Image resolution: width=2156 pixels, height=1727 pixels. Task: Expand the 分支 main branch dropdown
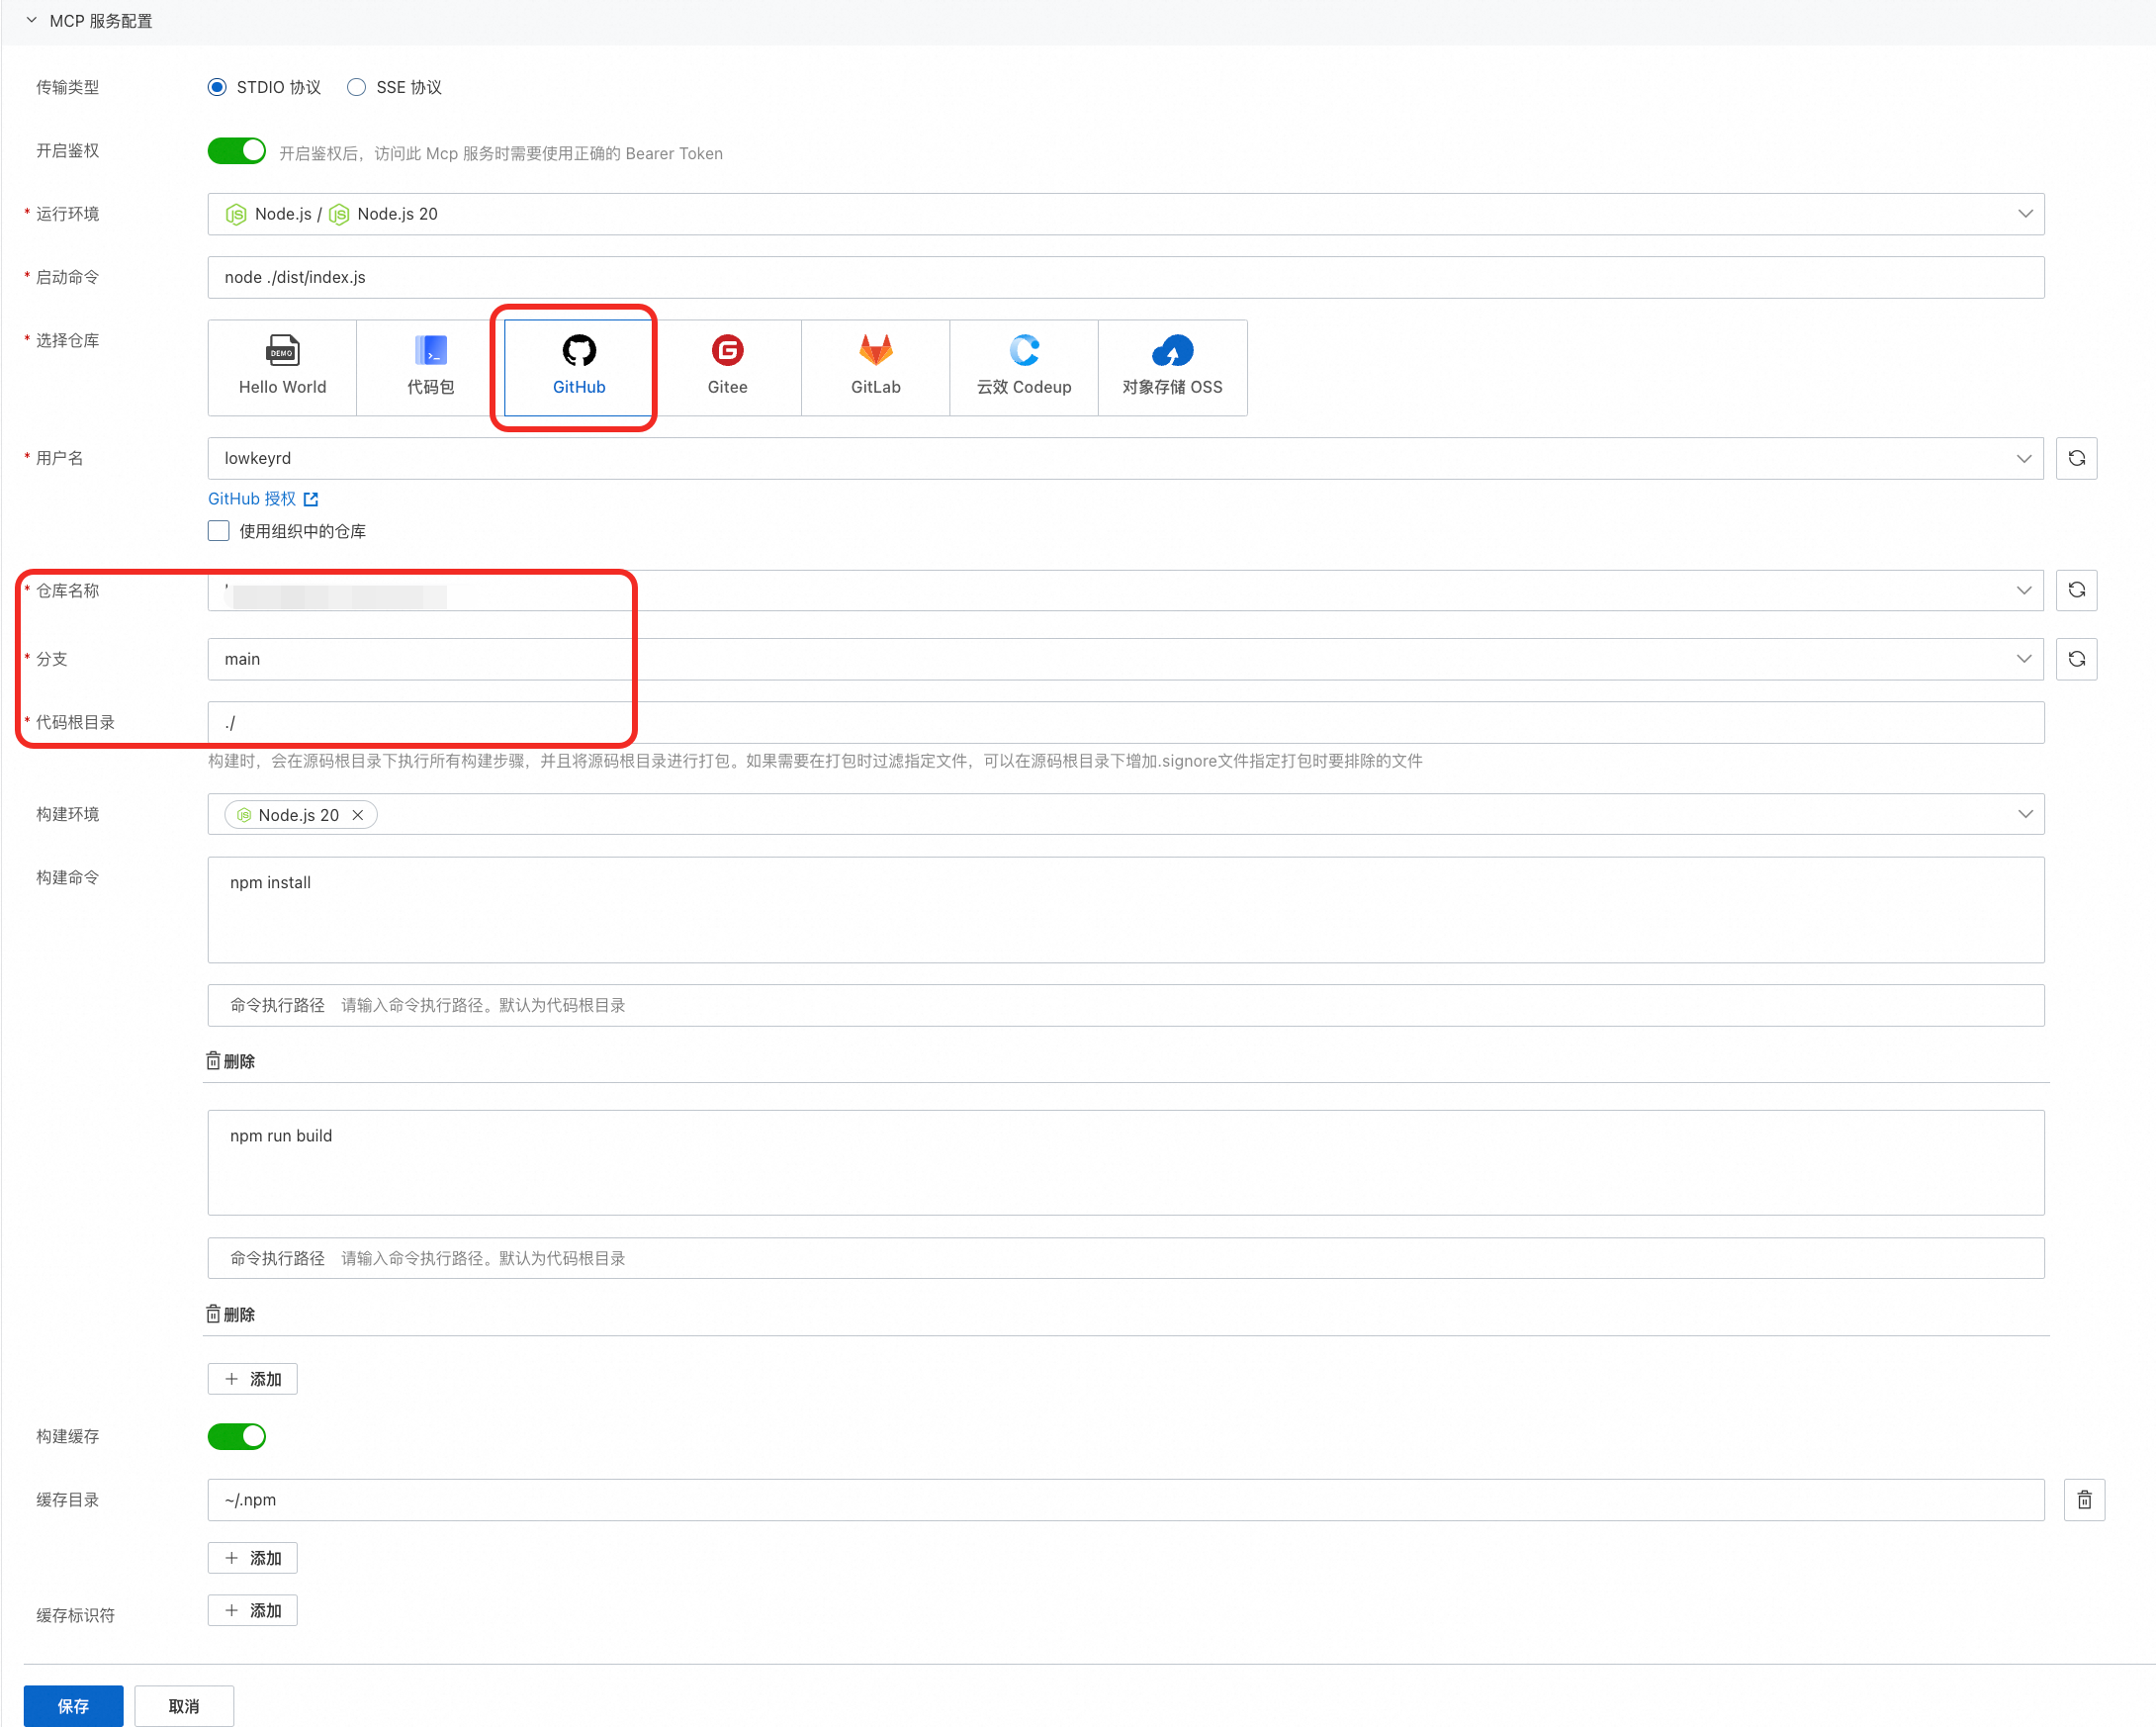[x=1125, y=659]
